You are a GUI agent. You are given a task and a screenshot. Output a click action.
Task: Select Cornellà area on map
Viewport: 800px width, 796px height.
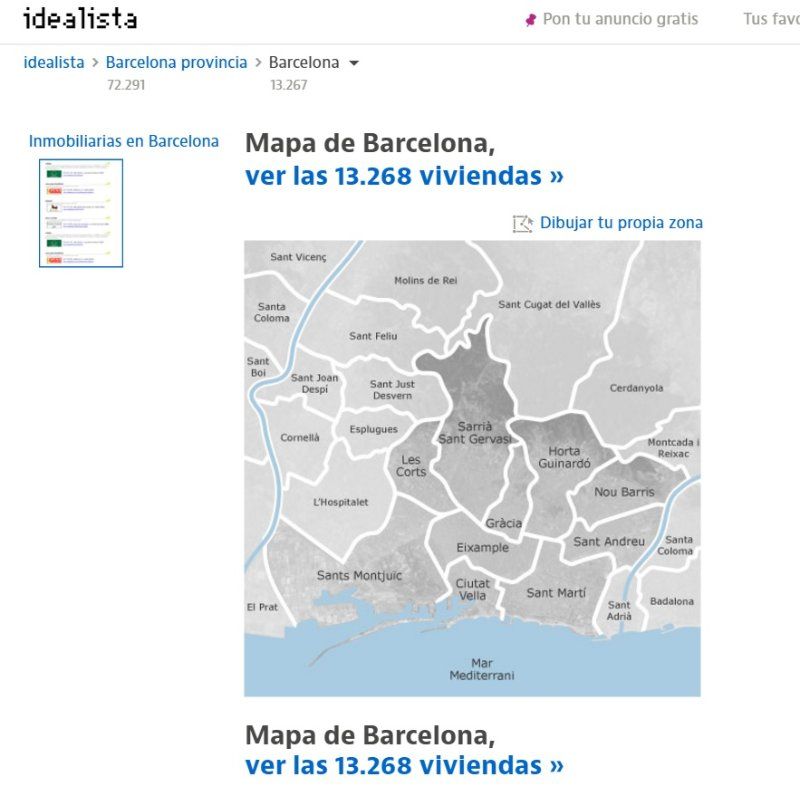point(300,438)
